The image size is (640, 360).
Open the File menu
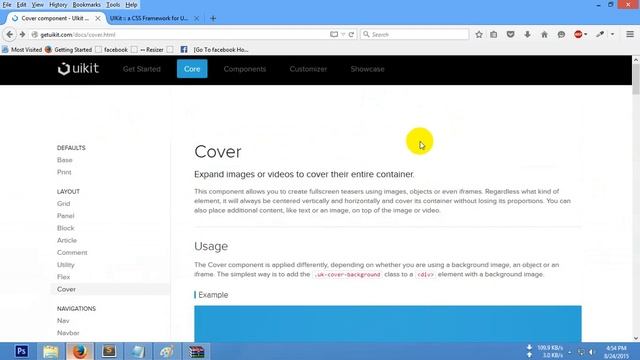[x=7, y=5]
